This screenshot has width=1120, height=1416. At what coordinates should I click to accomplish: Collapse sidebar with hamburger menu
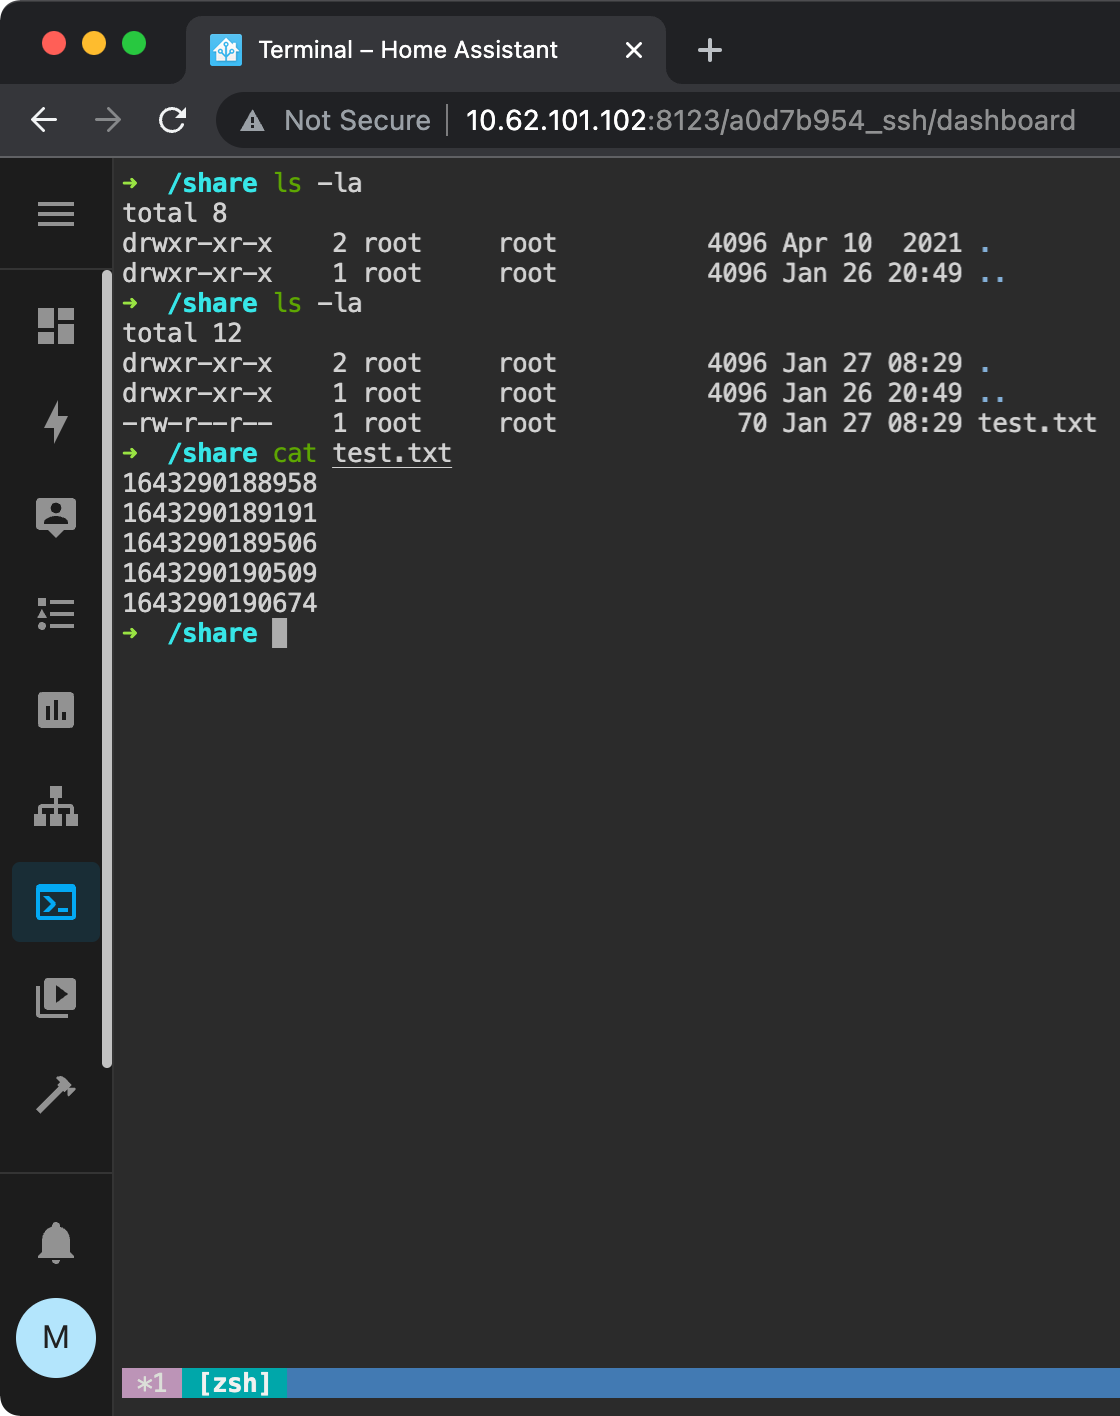tap(56, 213)
